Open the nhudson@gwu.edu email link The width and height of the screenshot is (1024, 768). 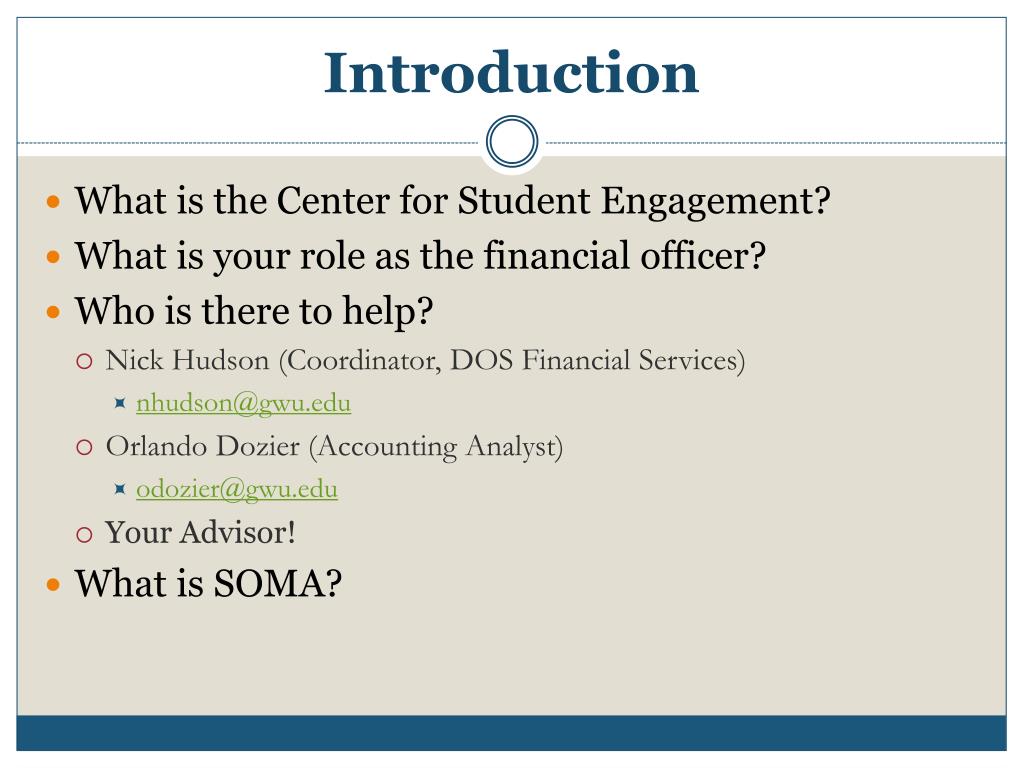[x=243, y=404]
